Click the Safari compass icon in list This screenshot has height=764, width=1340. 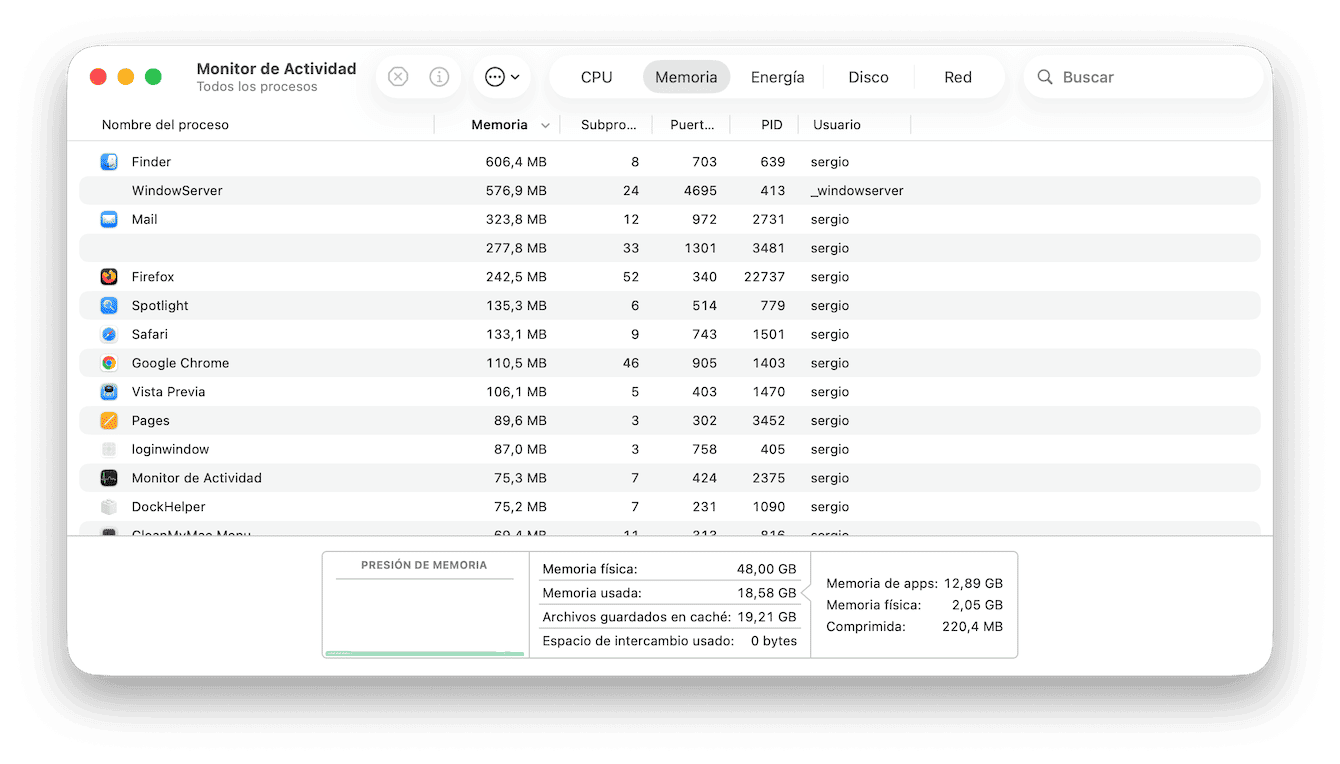pos(109,334)
